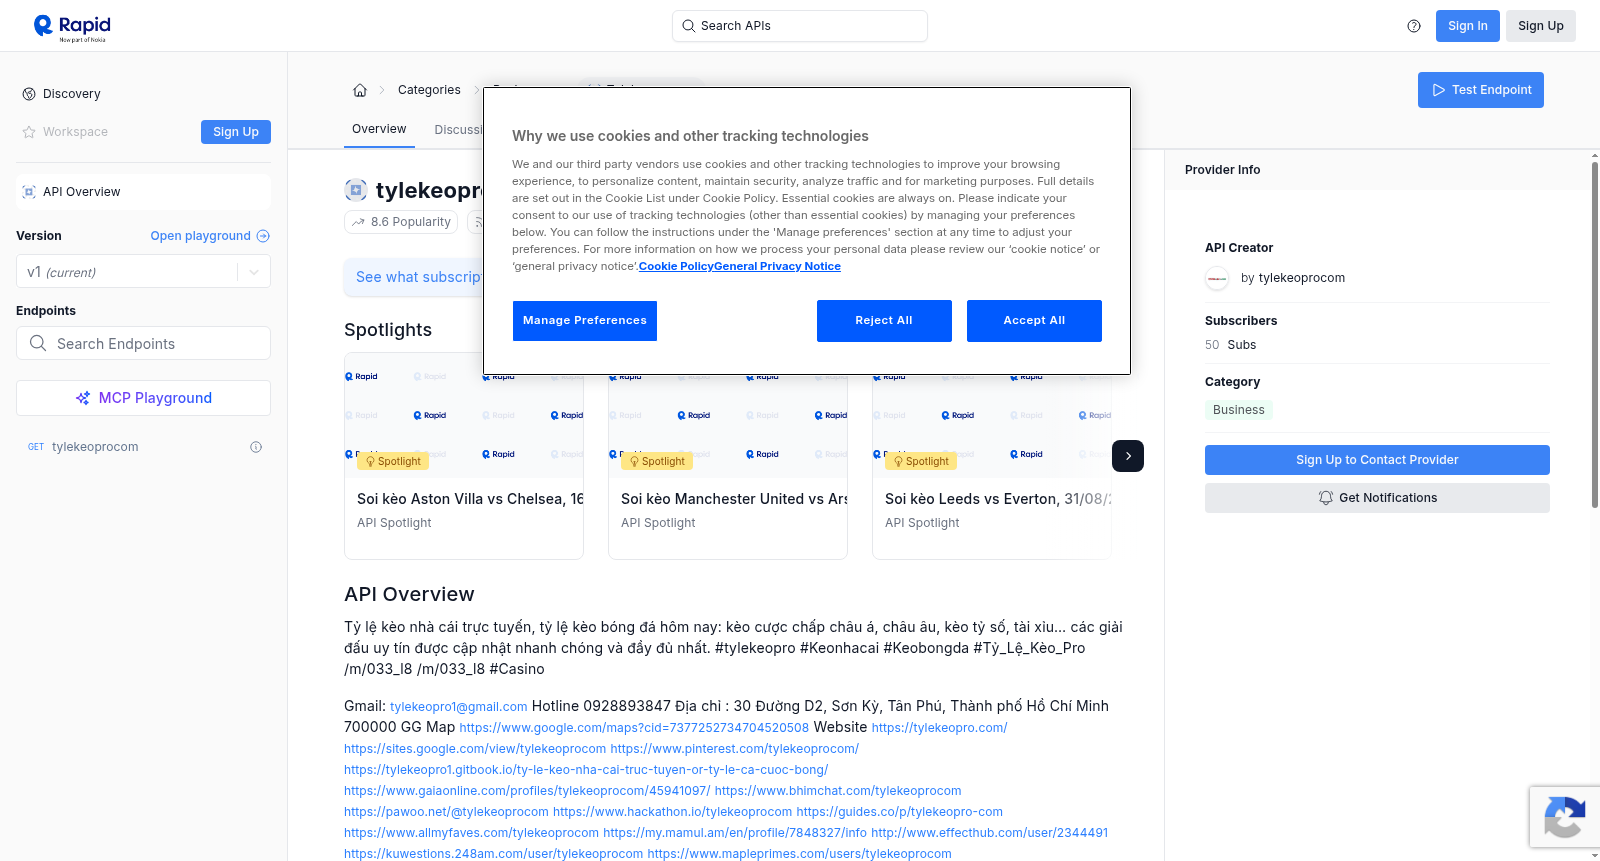Image resolution: width=1600 pixels, height=861 pixels.
Task: Select the GET tylekeoprocom endpoint
Action: (143, 447)
